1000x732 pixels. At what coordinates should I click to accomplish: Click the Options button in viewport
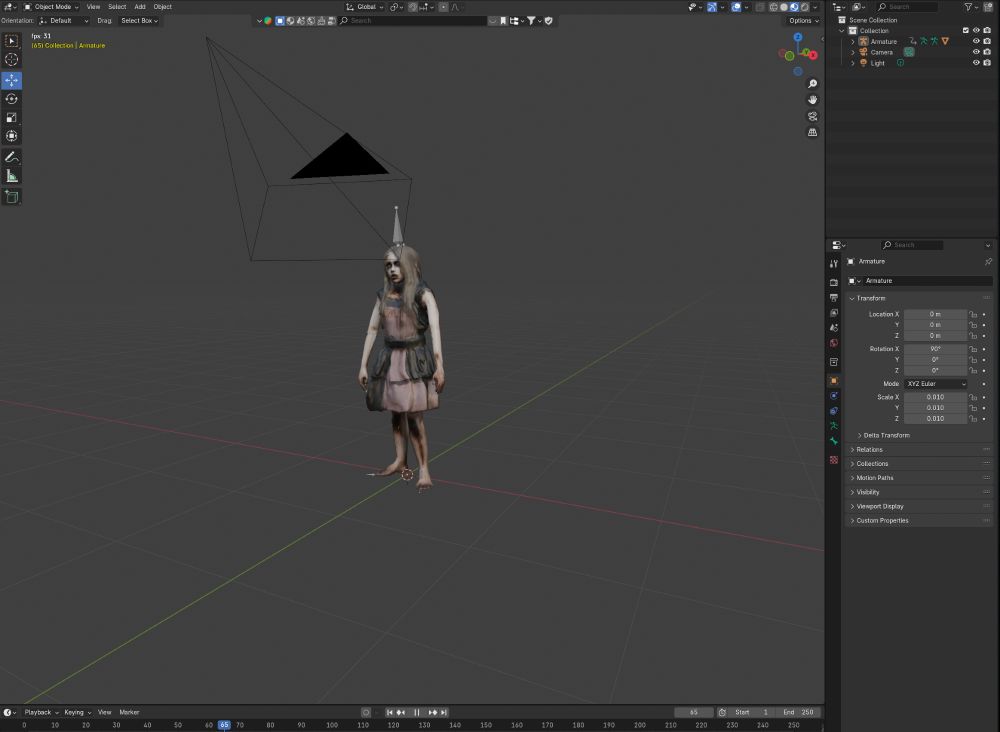[x=802, y=20]
